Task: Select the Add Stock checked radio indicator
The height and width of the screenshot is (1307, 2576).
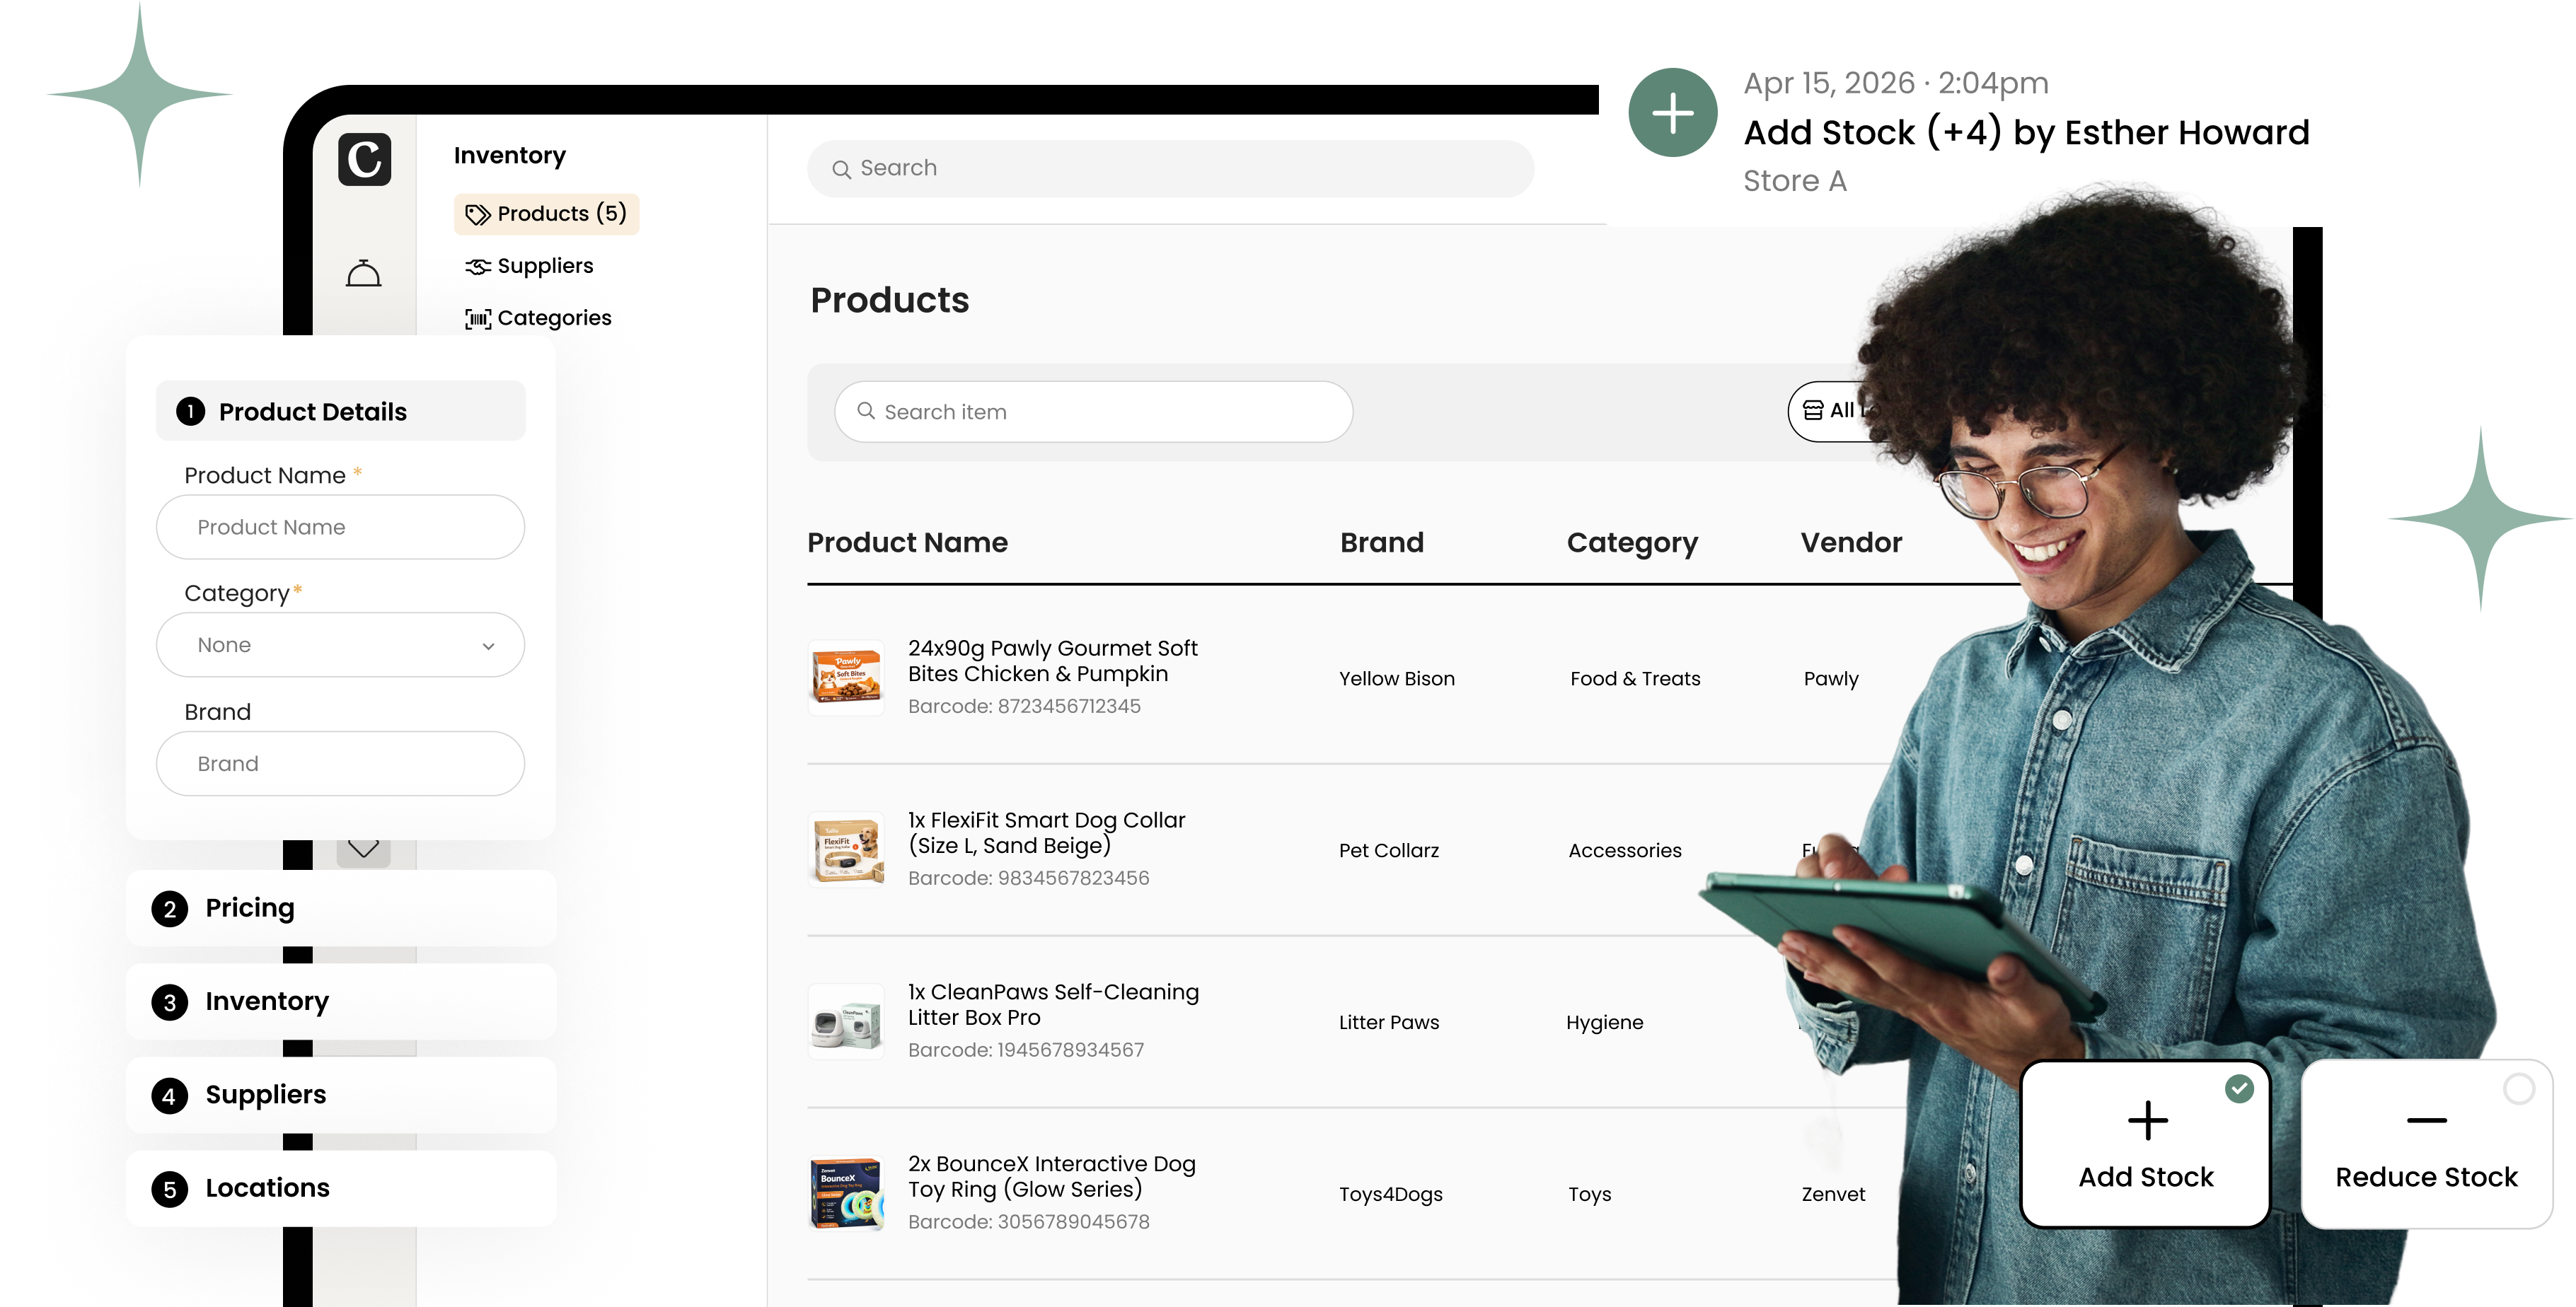Action: (2240, 1089)
